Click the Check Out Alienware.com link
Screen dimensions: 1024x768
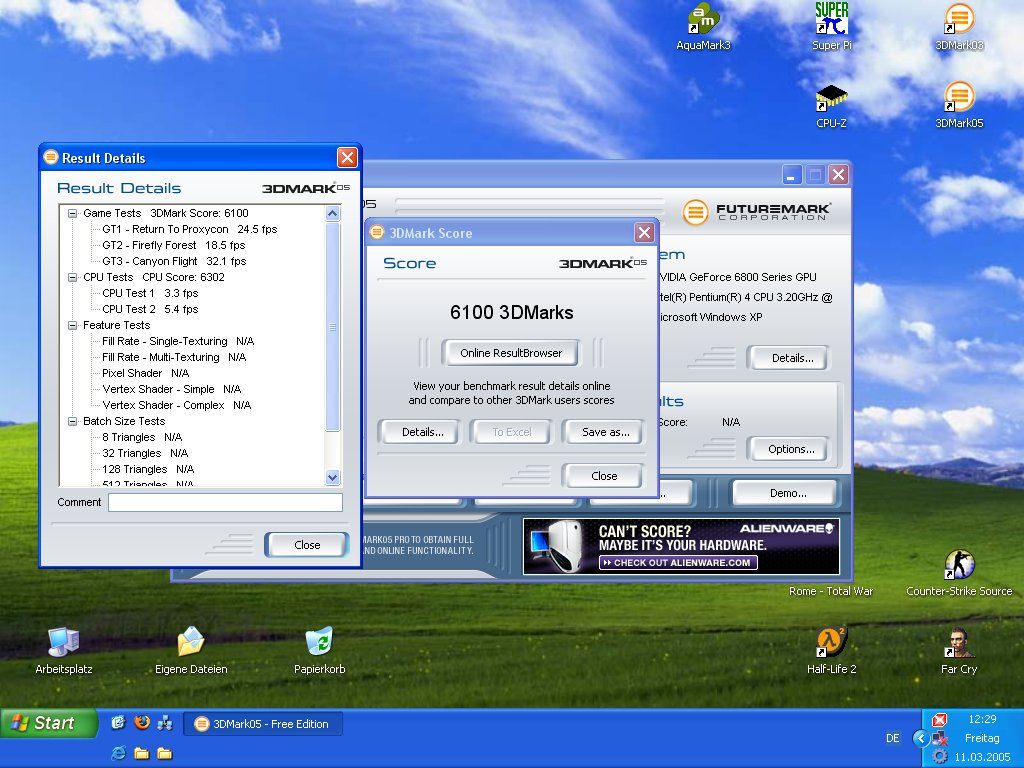pos(678,562)
